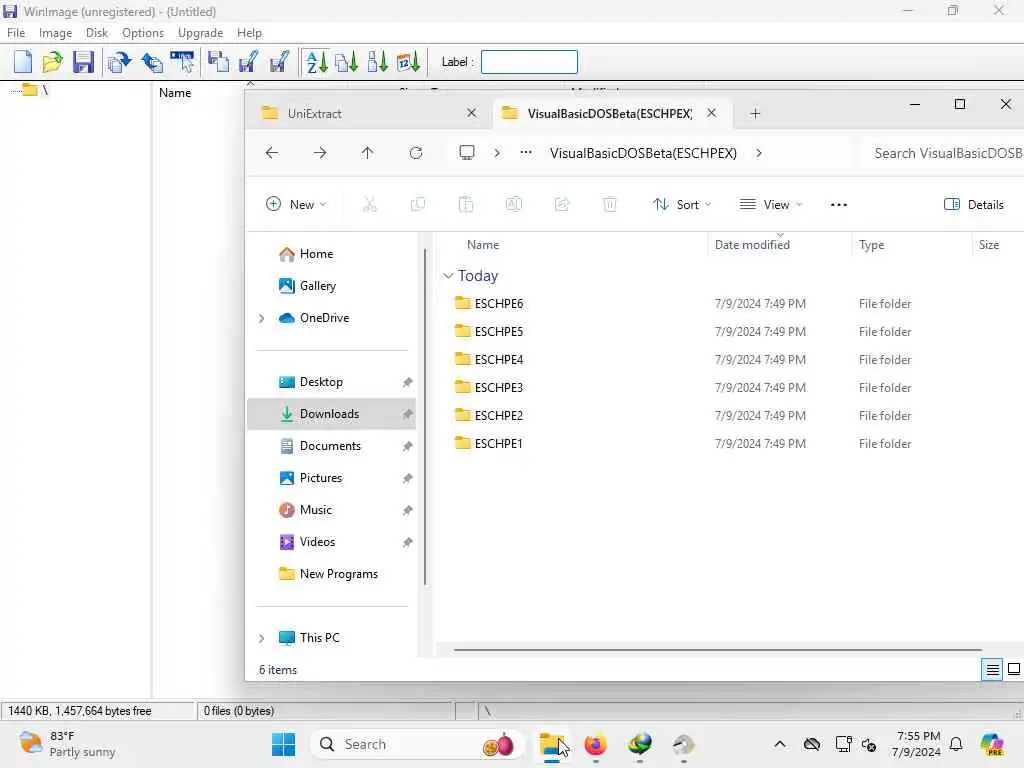This screenshot has height=768, width=1024.
Task: Click the PC monitor icon in address bar
Action: tap(467, 153)
